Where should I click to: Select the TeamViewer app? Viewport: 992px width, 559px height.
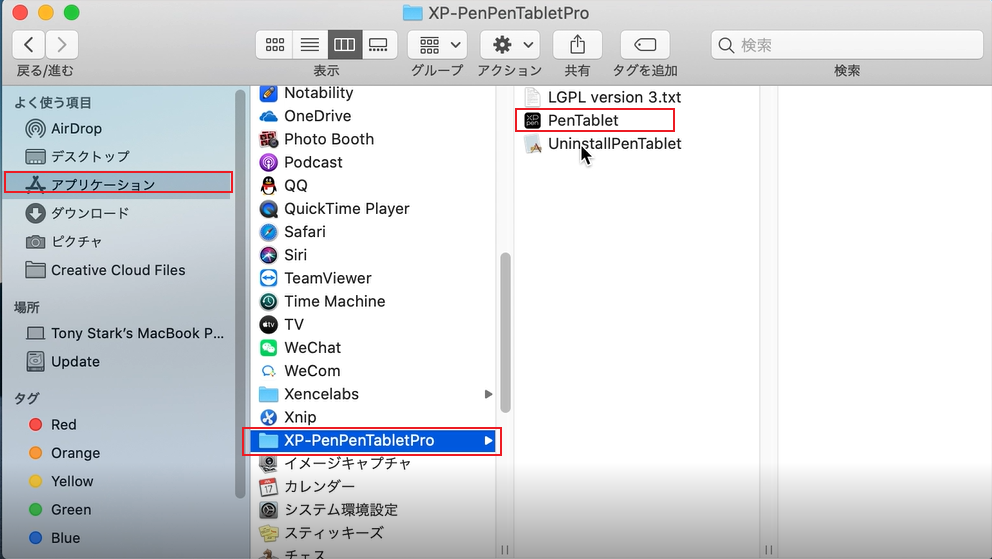(373, 278)
